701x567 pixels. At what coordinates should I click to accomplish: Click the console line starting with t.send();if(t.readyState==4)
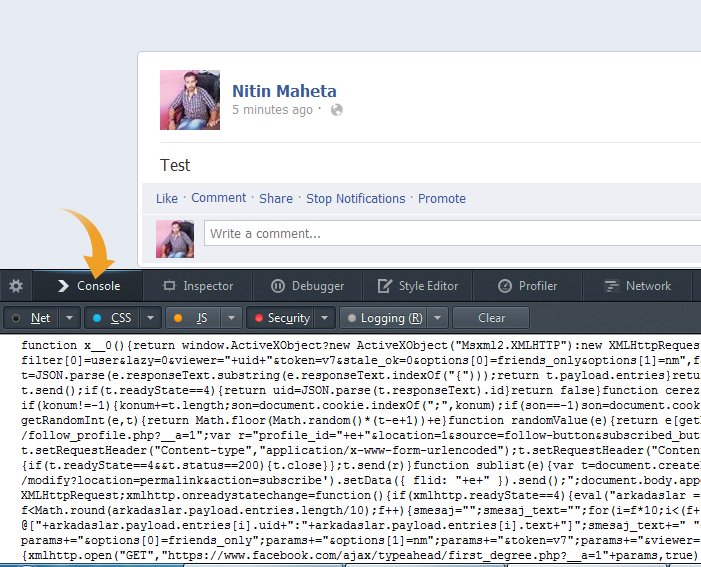point(360,390)
